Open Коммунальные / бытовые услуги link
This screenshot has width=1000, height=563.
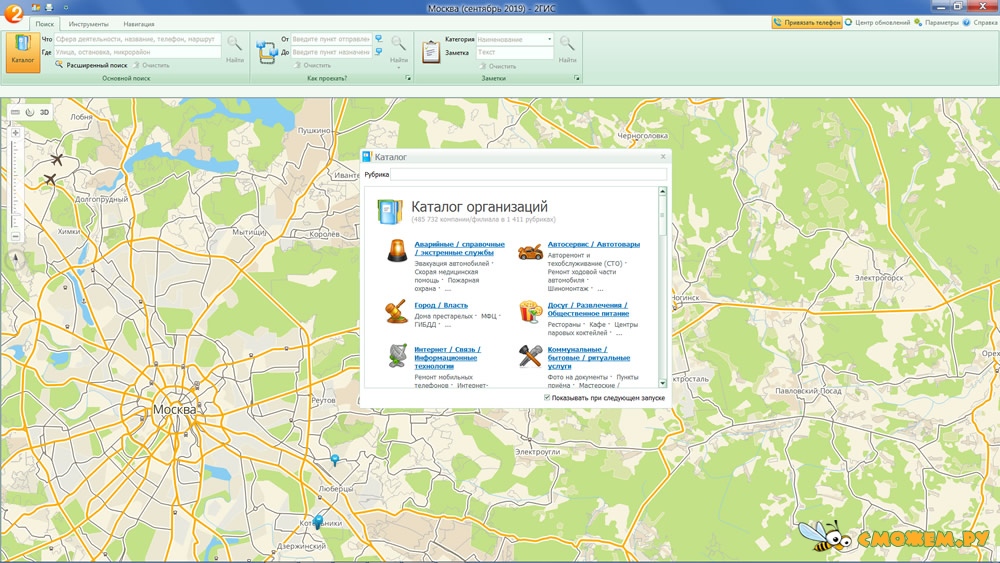click(x=589, y=358)
